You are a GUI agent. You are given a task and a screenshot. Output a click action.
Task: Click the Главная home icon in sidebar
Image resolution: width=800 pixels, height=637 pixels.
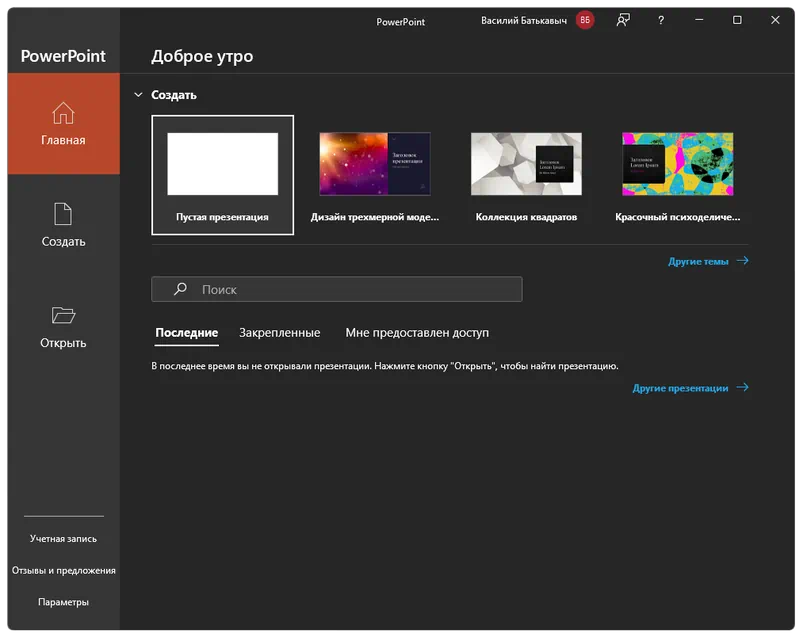coord(63,113)
